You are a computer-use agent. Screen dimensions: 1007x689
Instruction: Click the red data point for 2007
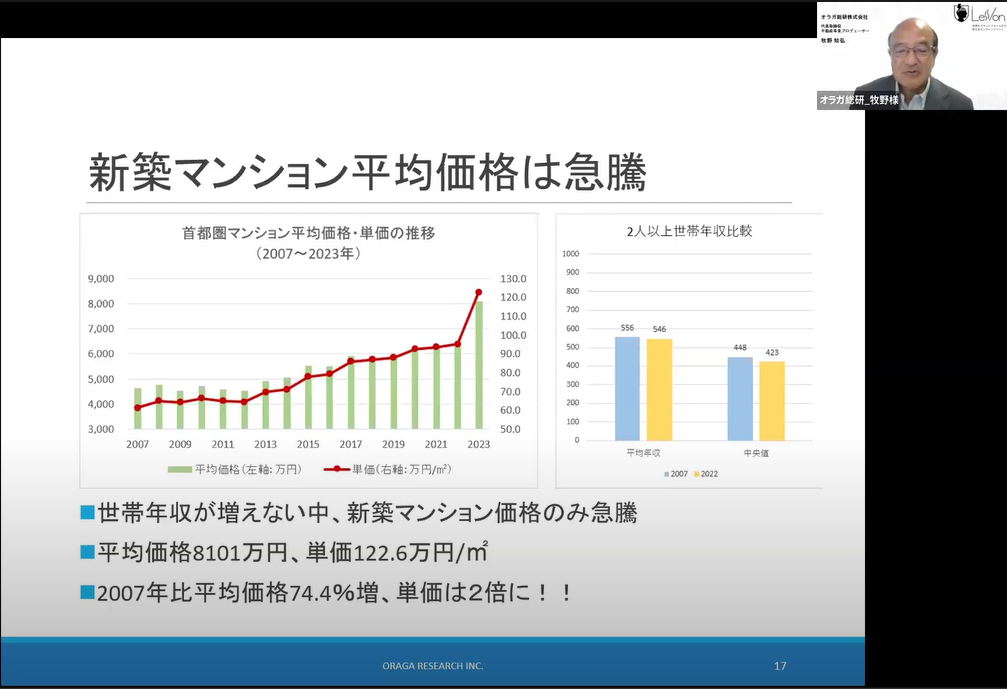[x=138, y=408]
